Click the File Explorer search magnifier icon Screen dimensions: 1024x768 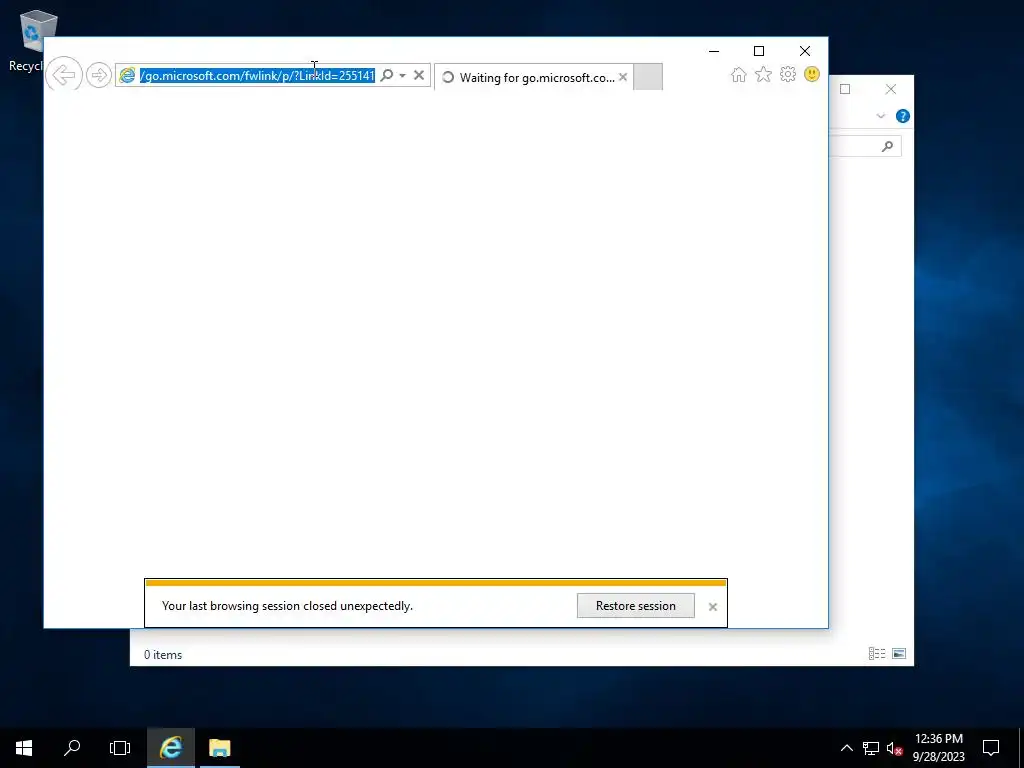tap(887, 146)
